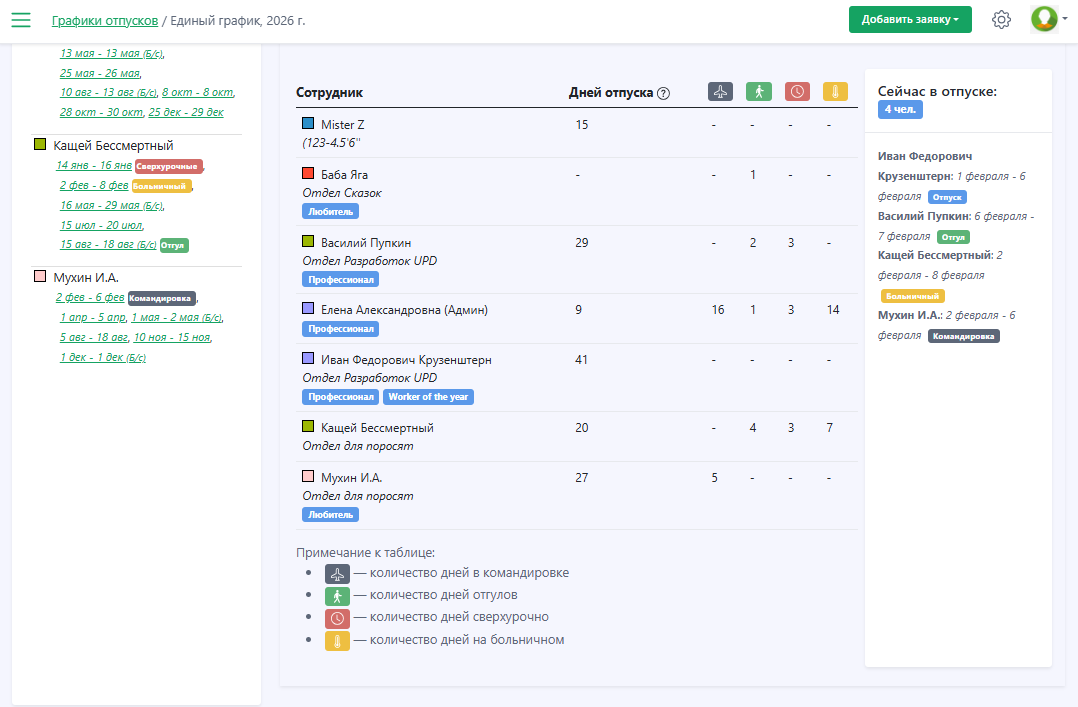1078x707 pixels.
Task: Open the 14 янв - 16 янв vacation link
Action: 94,166
